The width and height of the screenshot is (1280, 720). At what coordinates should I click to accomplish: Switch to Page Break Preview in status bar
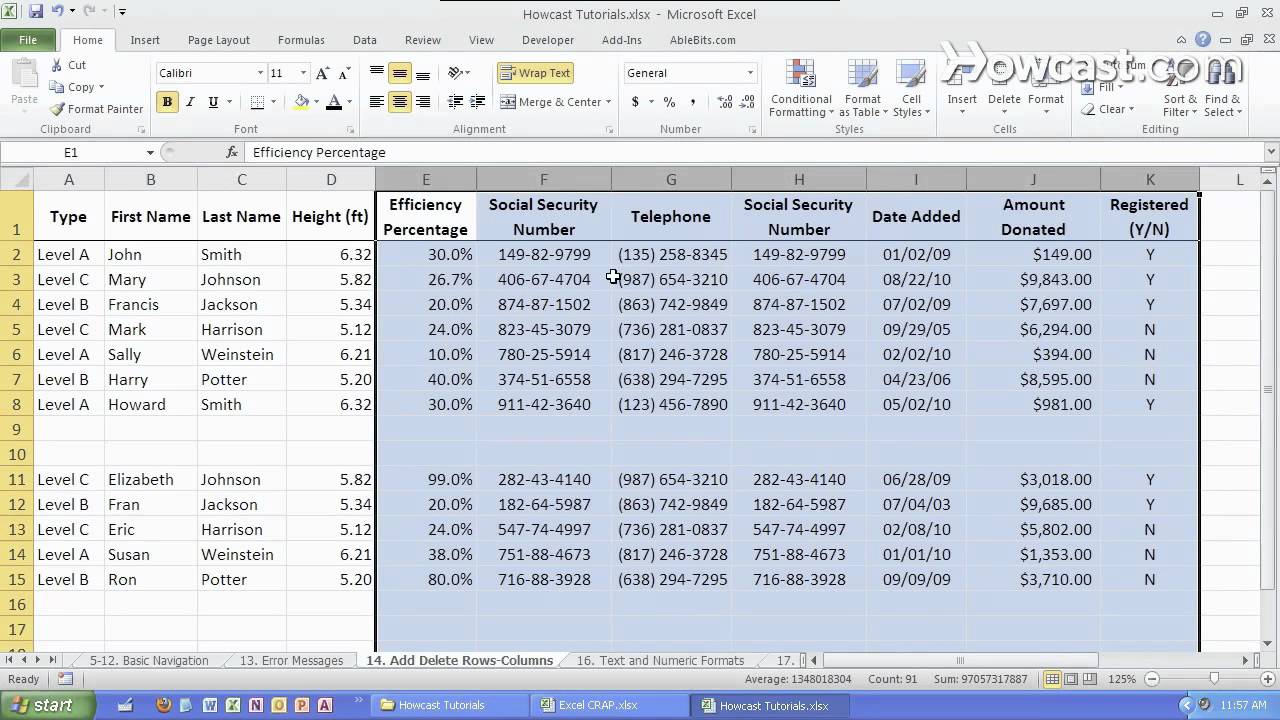click(x=1088, y=679)
